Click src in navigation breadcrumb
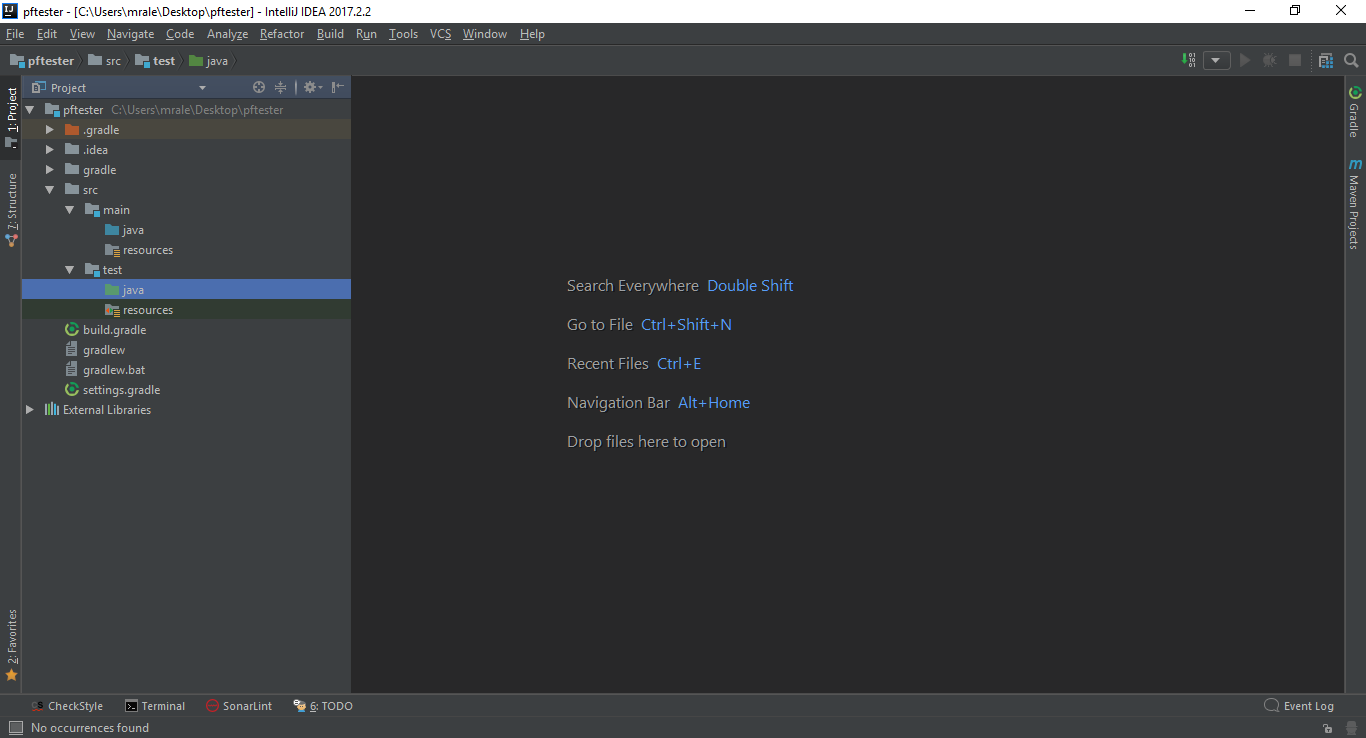This screenshot has height=738, width=1366. pos(105,61)
